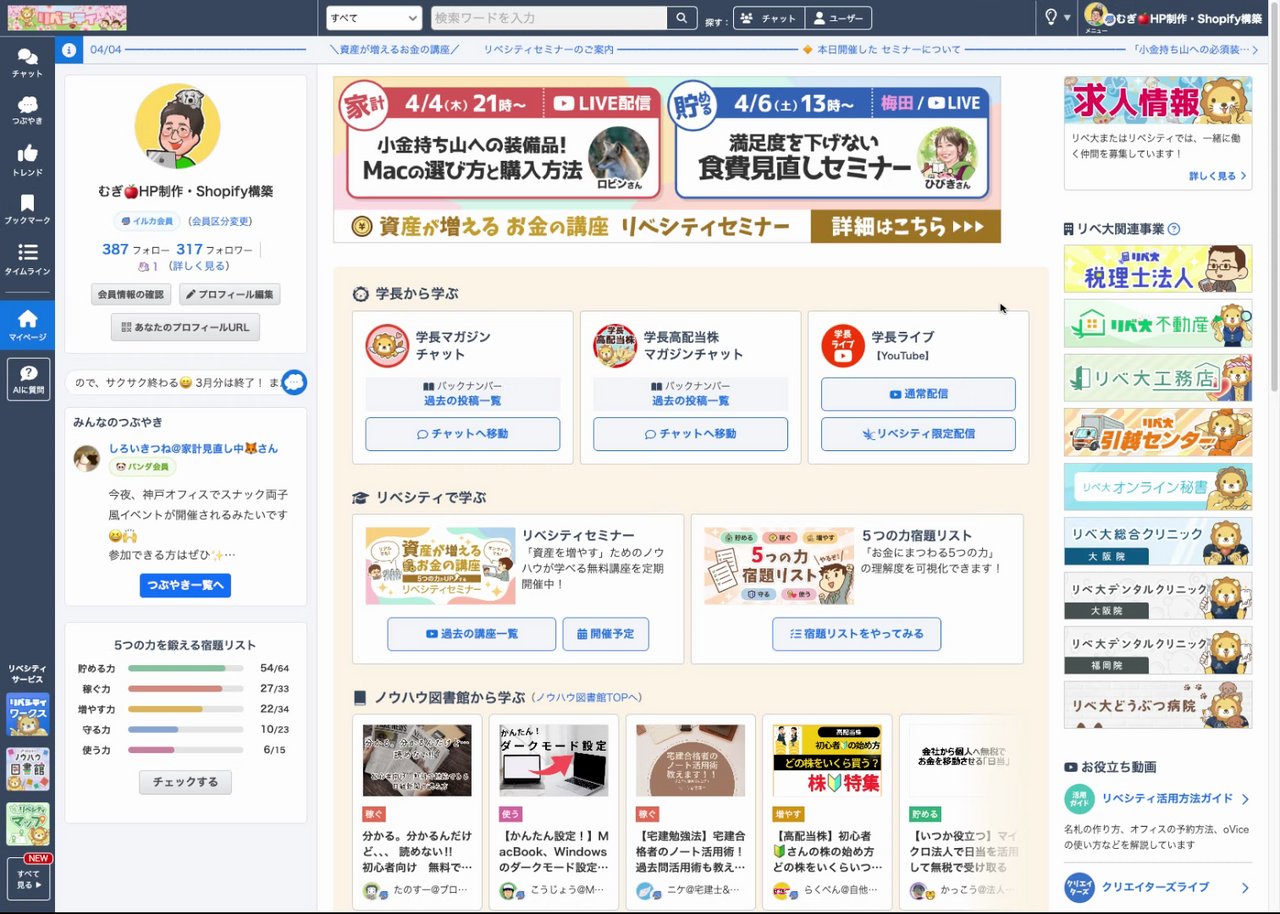Click the help icon next to リベ大関連事業

[1174, 229]
